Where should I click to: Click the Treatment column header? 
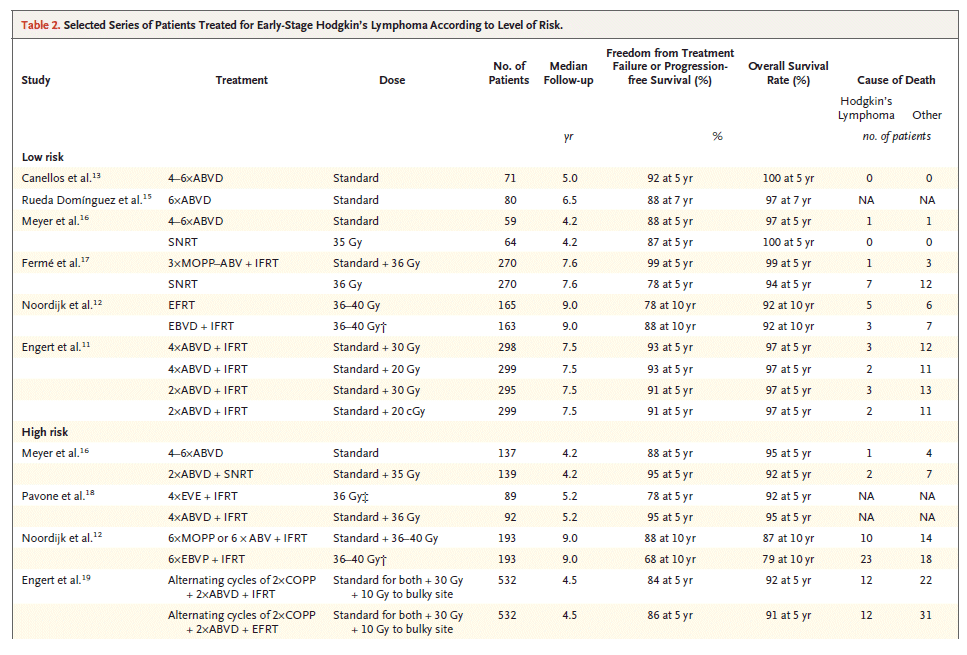[x=242, y=81]
